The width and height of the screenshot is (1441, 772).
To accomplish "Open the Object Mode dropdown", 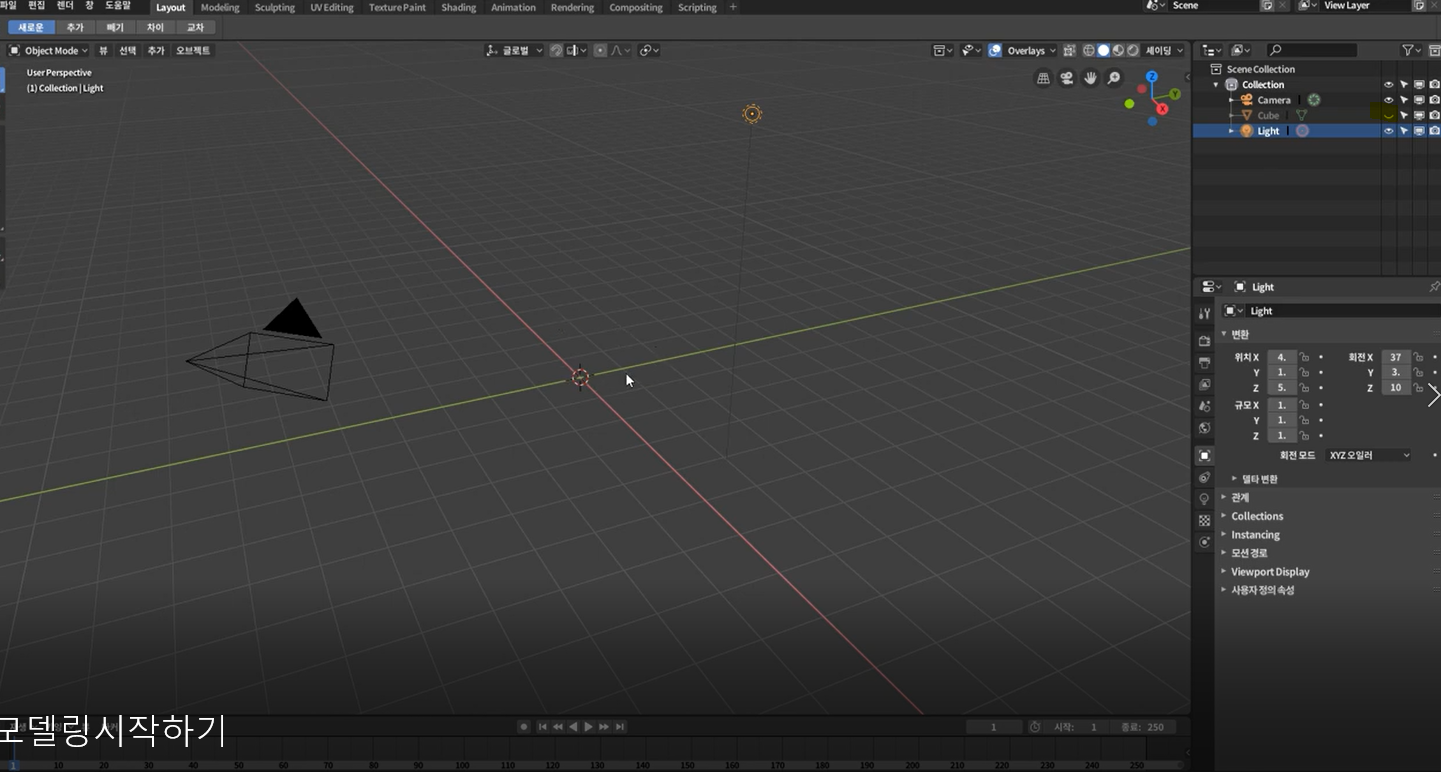I will (x=48, y=50).
